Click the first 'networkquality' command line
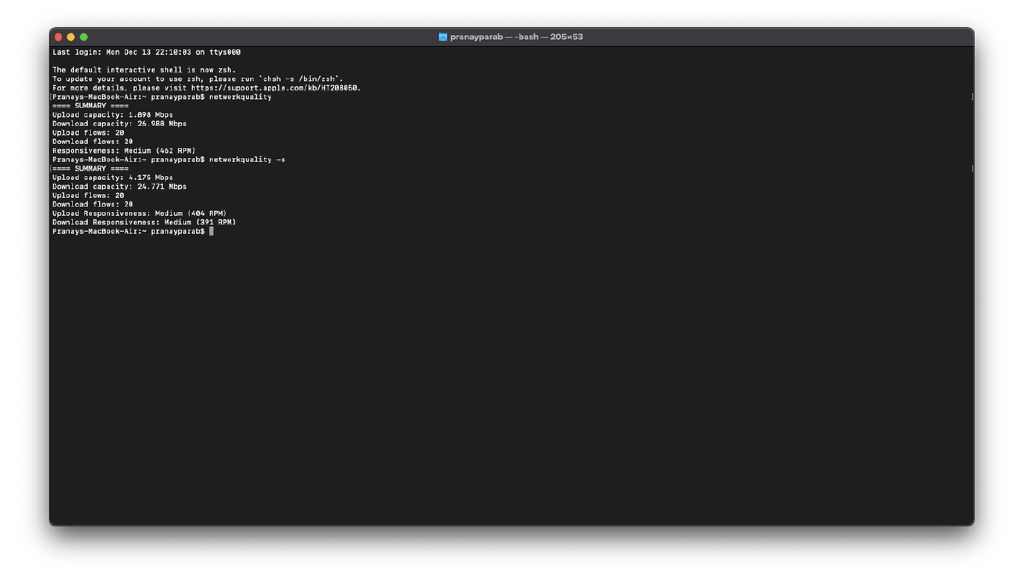Viewport: 1024px width, 576px height. [x=162, y=97]
